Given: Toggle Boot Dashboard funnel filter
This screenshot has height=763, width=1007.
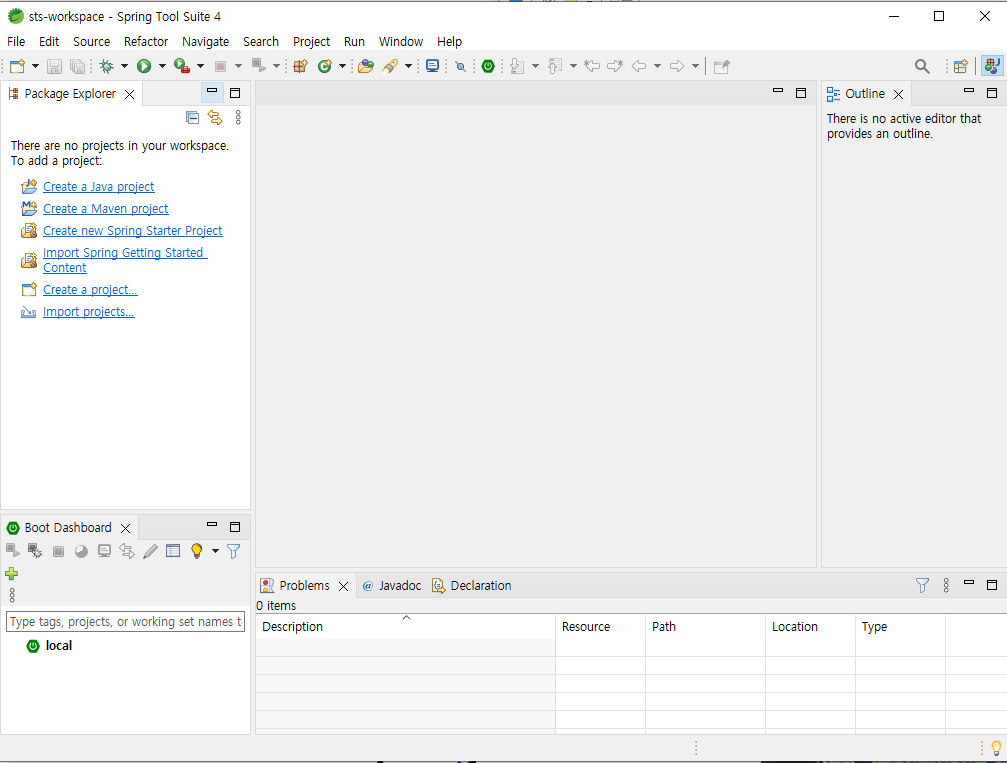Looking at the screenshot, I should [234, 551].
